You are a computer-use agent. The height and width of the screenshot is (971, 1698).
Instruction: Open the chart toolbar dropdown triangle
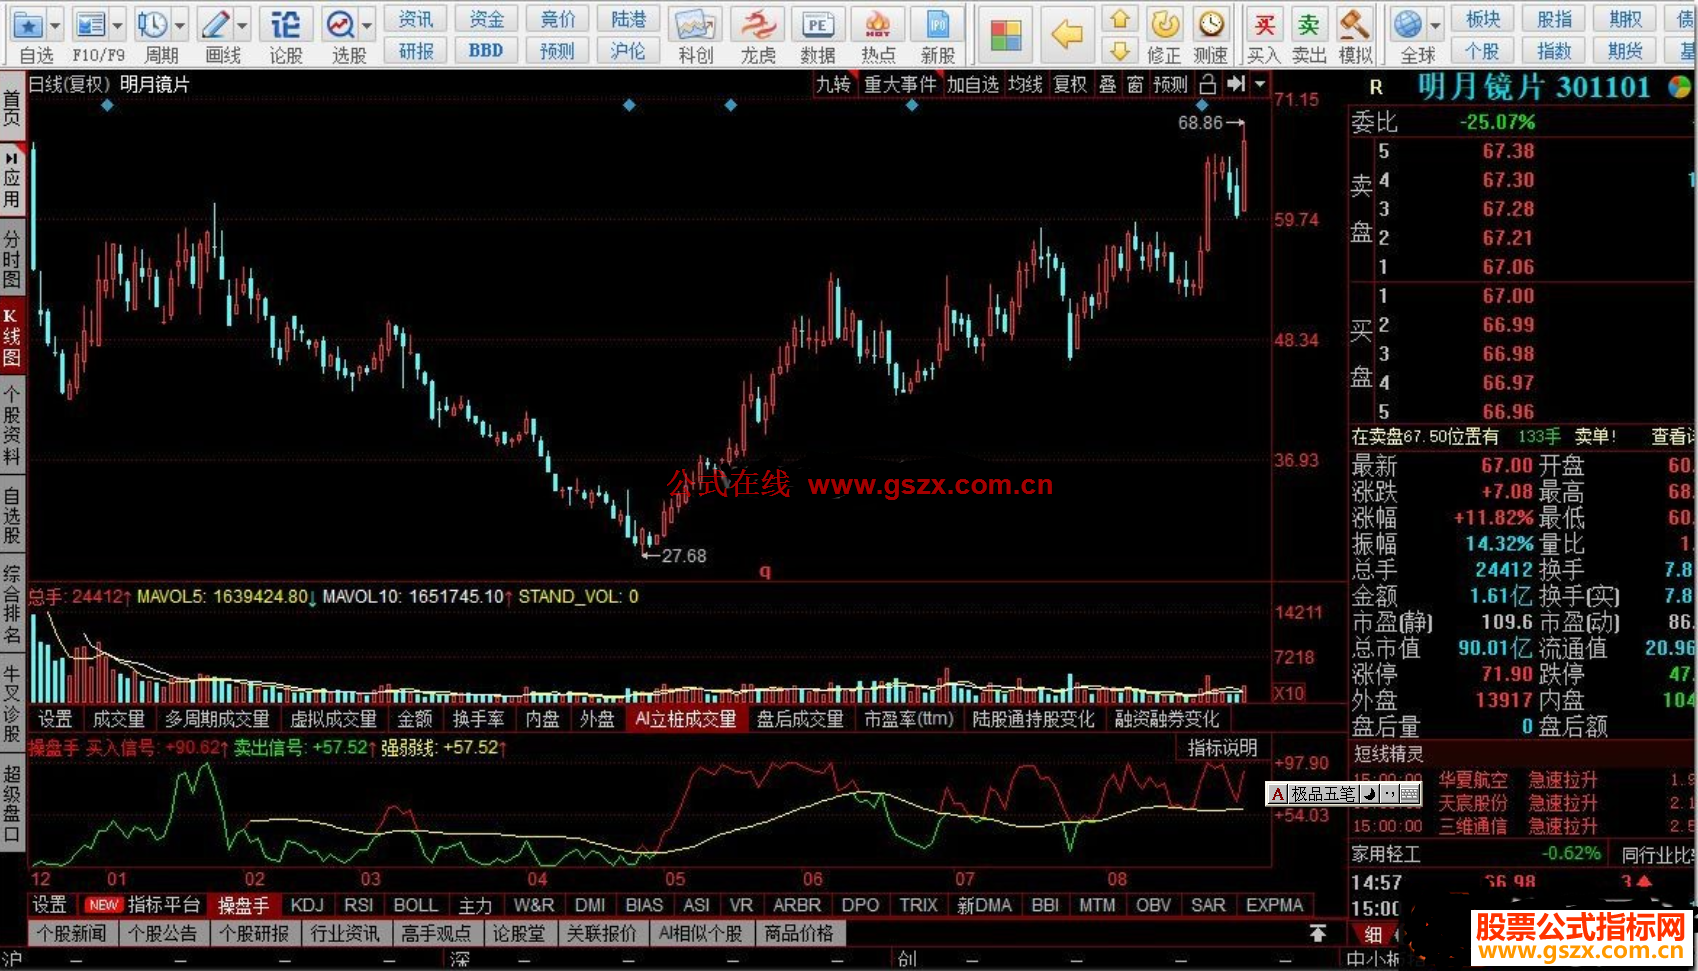(1260, 84)
